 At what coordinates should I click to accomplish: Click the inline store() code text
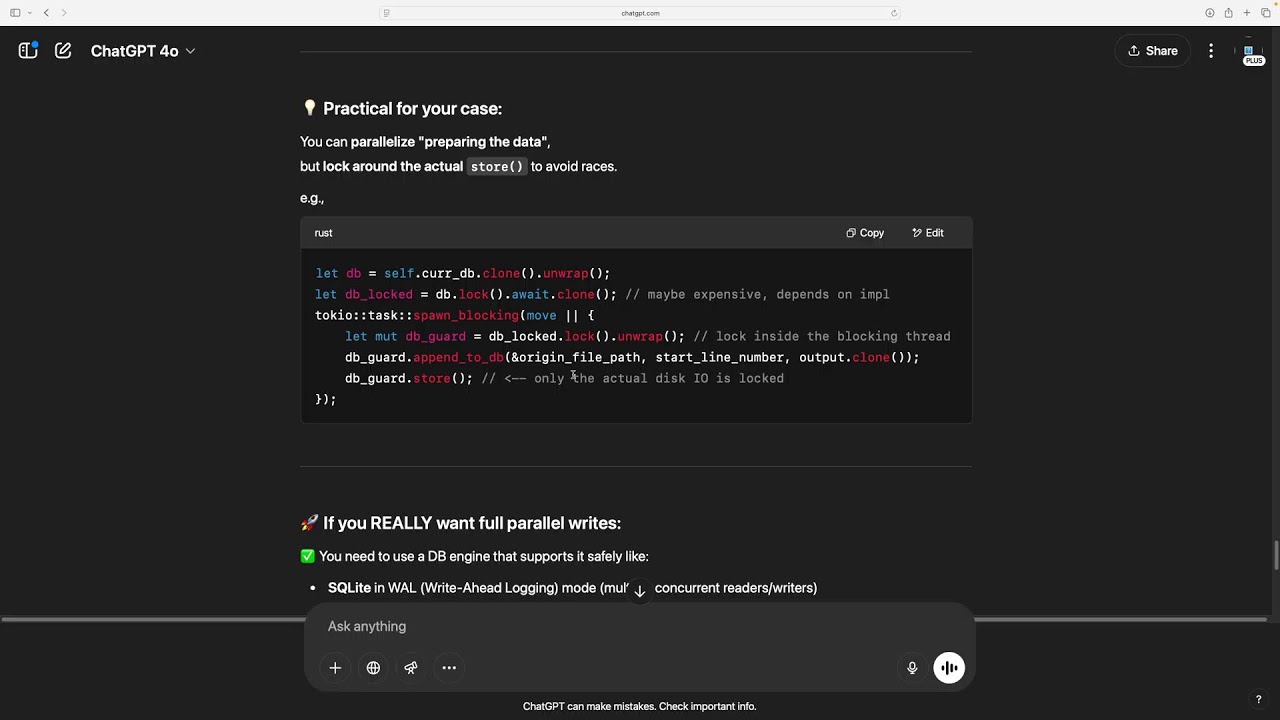coord(497,167)
